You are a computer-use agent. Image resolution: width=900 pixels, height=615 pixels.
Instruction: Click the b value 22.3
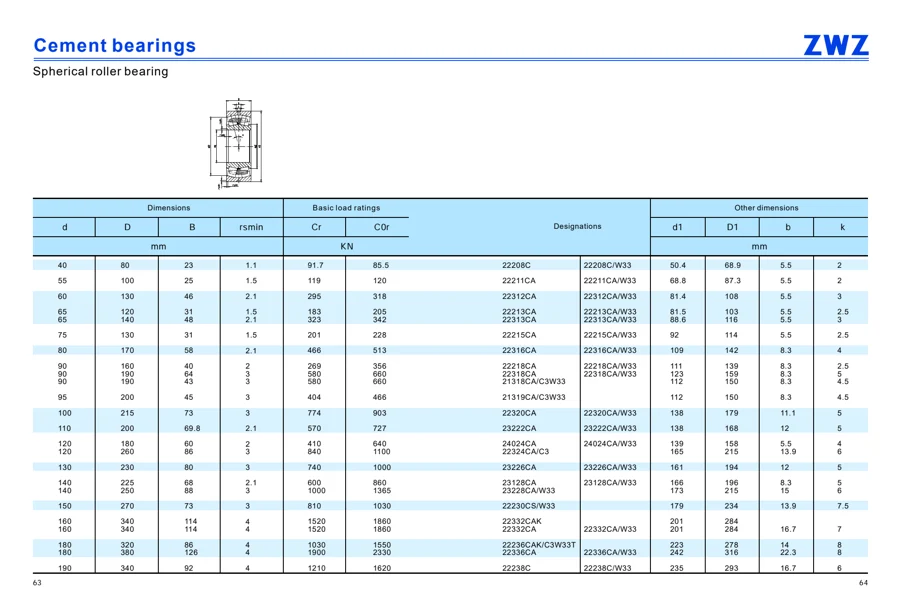(x=788, y=552)
